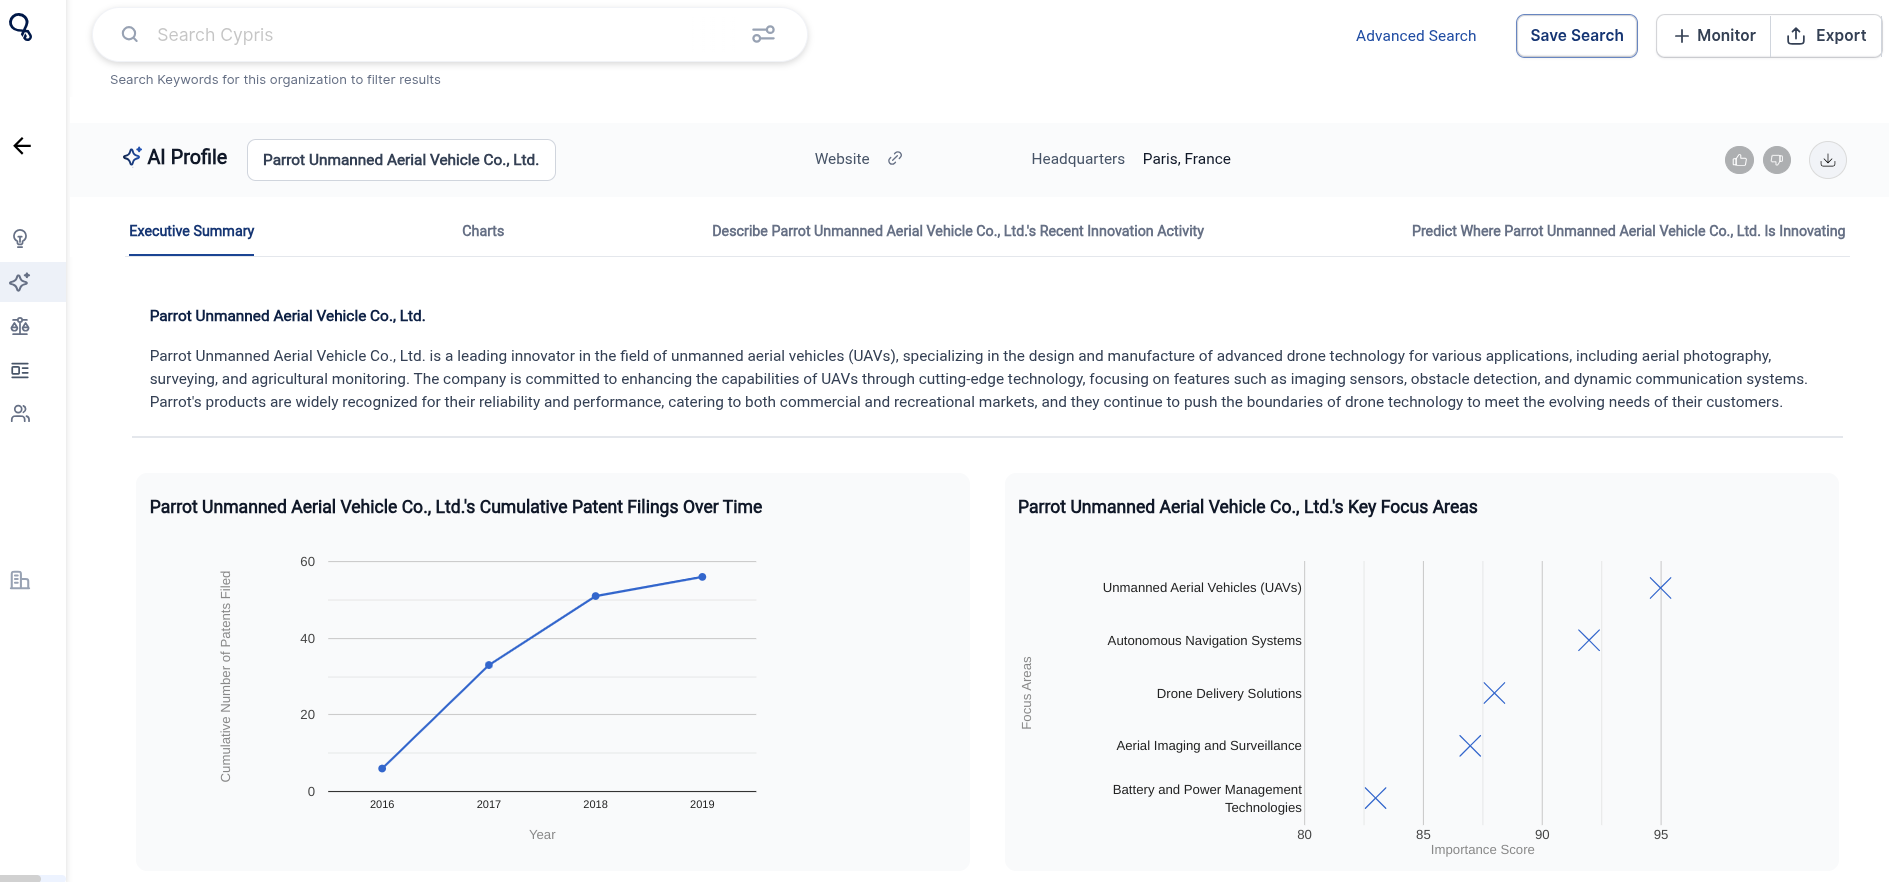Image resolution: width=1889 pixels, height=882 pixels.
Task: Open the organization building sidebar icon
Action: [x=20, y=580]
